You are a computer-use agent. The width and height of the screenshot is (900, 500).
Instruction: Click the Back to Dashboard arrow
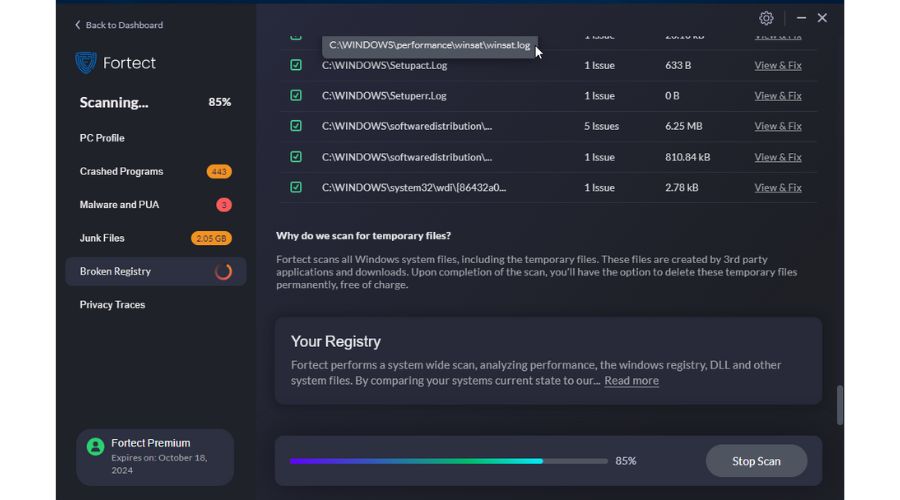78,25
